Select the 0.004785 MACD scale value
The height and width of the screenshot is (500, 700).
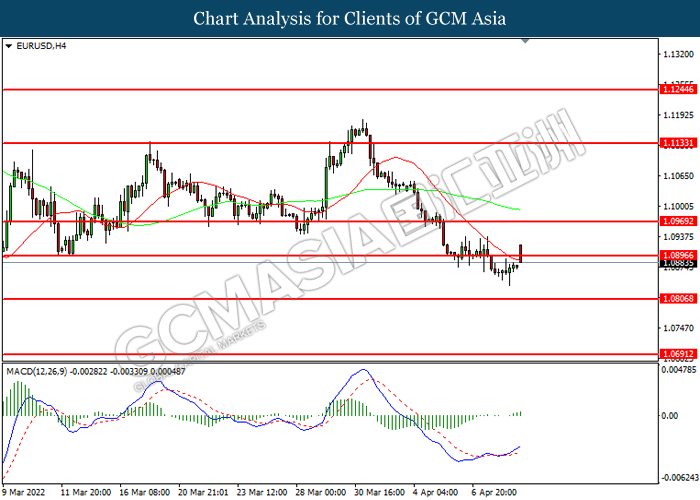coord(679,370)
